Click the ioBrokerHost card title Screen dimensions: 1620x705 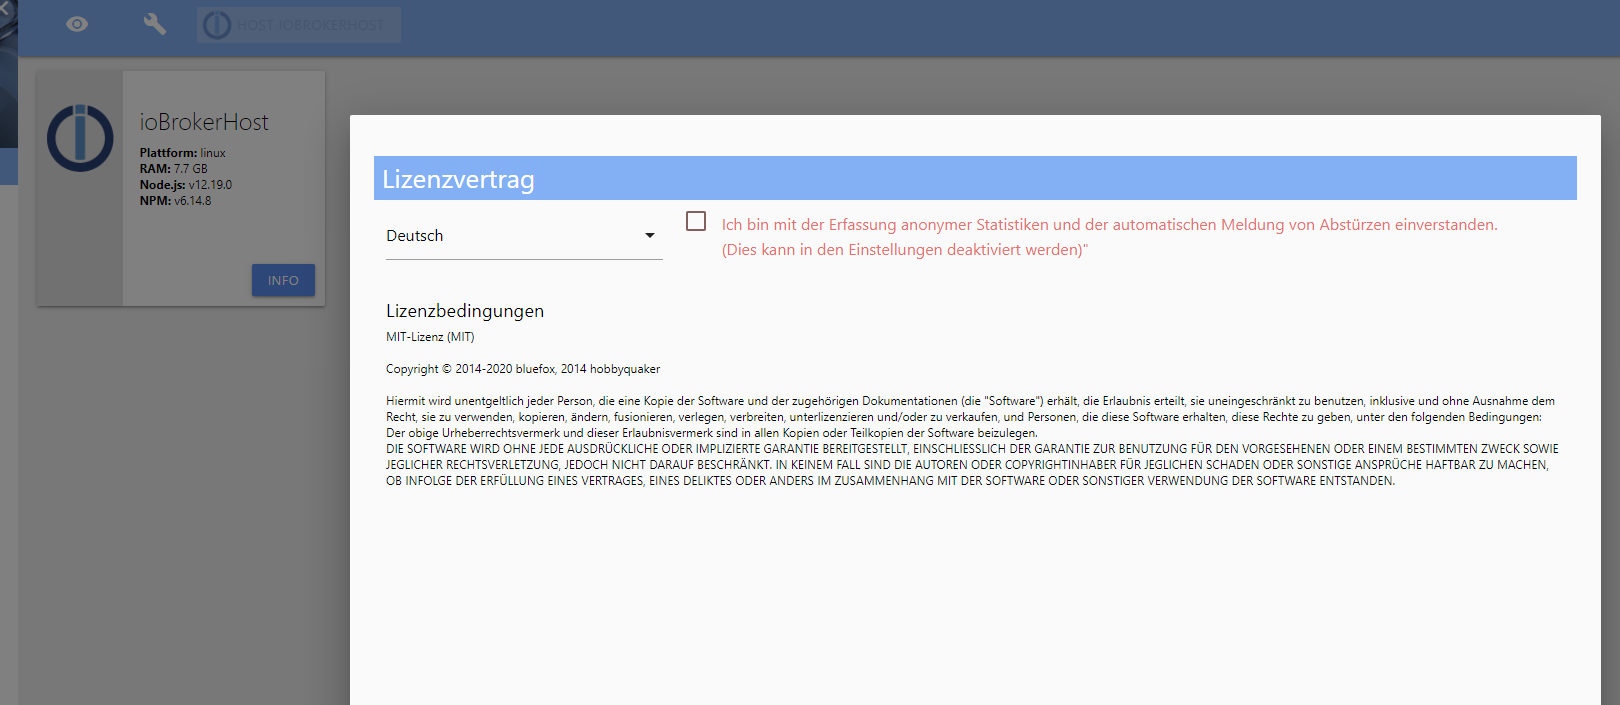coord(204,122)
